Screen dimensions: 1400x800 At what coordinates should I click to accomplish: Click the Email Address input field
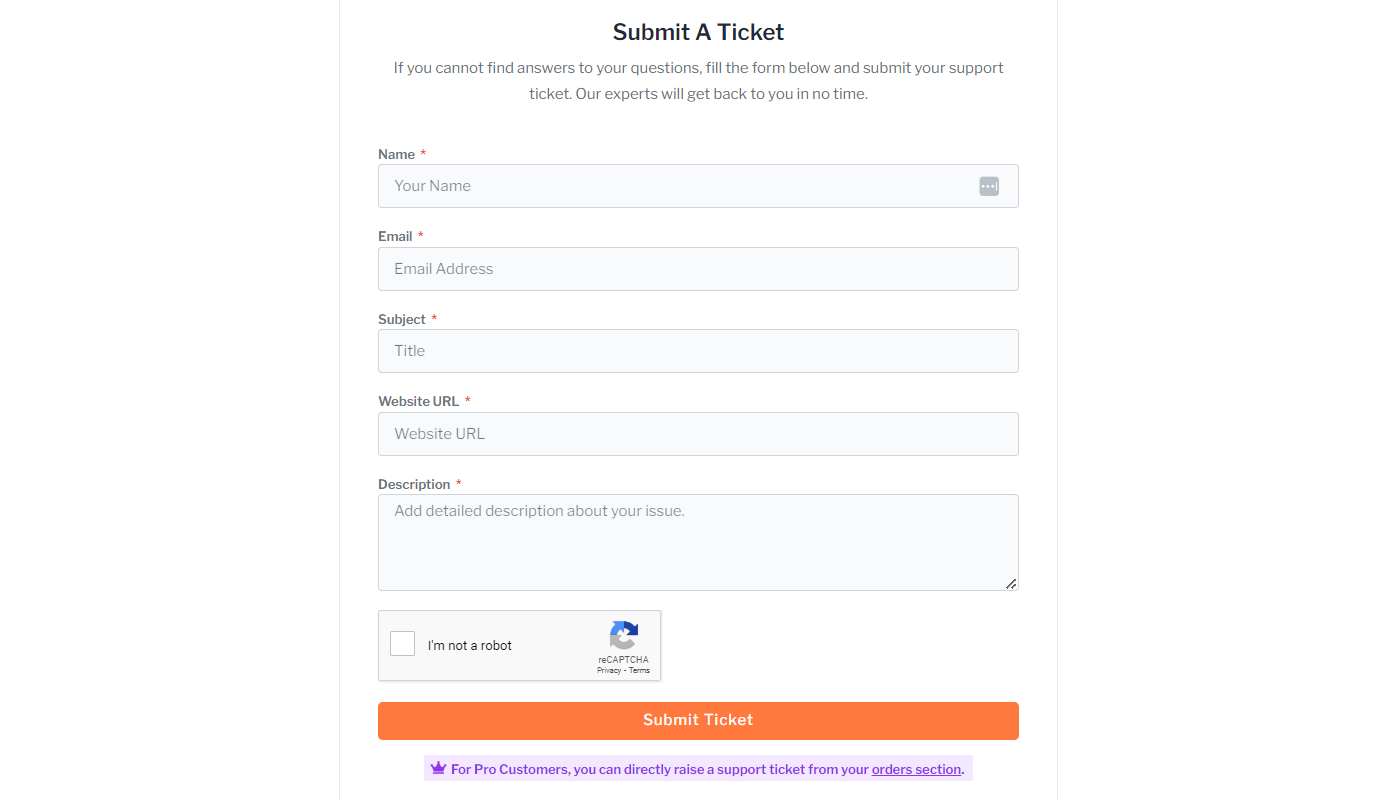(x=698, y=268)
